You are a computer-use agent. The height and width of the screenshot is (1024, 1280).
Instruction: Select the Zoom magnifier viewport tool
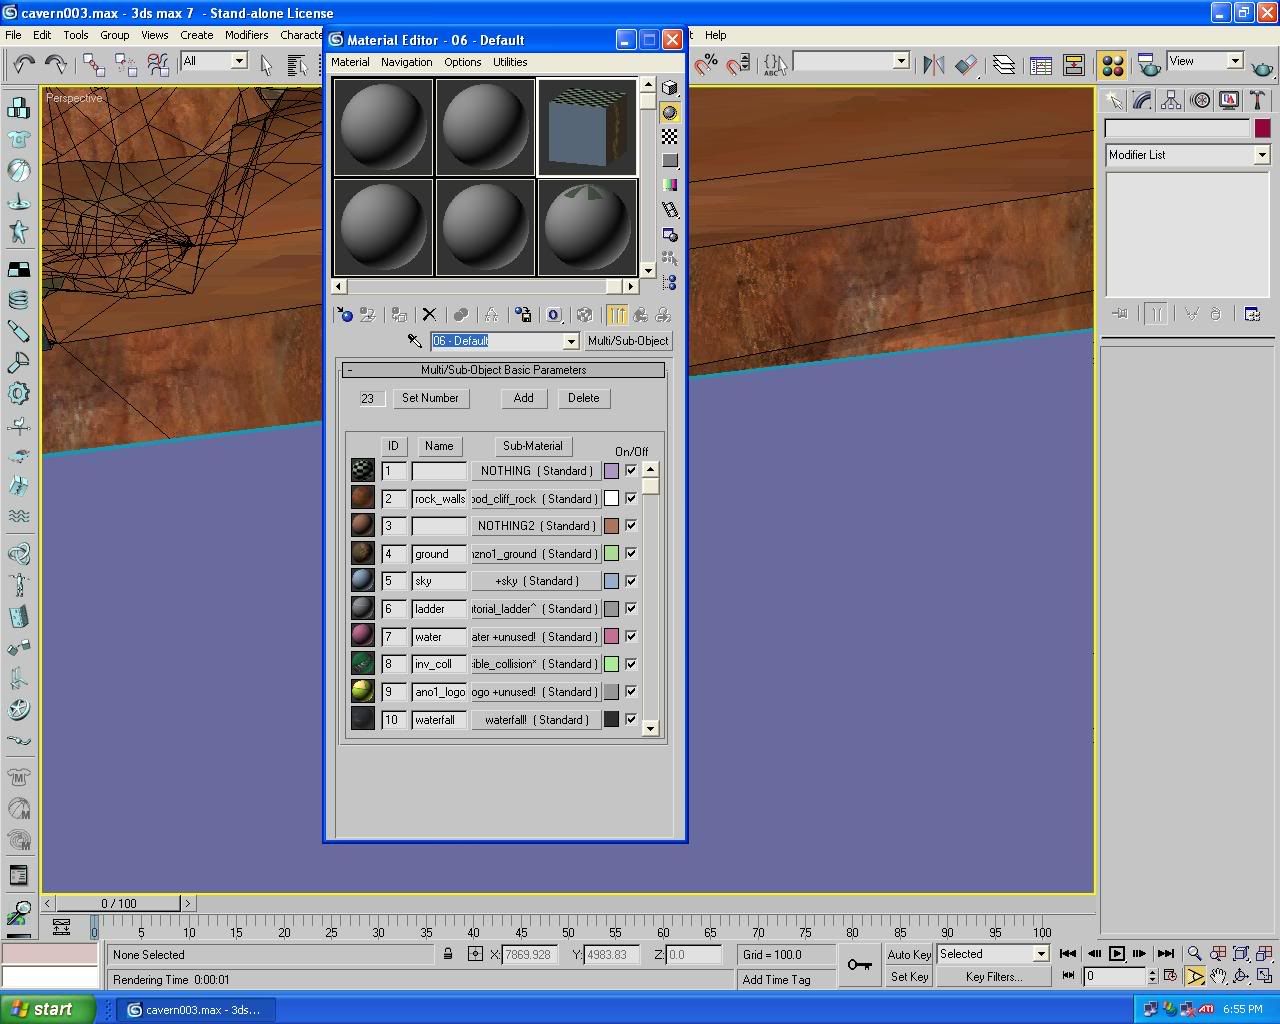coord(1194,954)
